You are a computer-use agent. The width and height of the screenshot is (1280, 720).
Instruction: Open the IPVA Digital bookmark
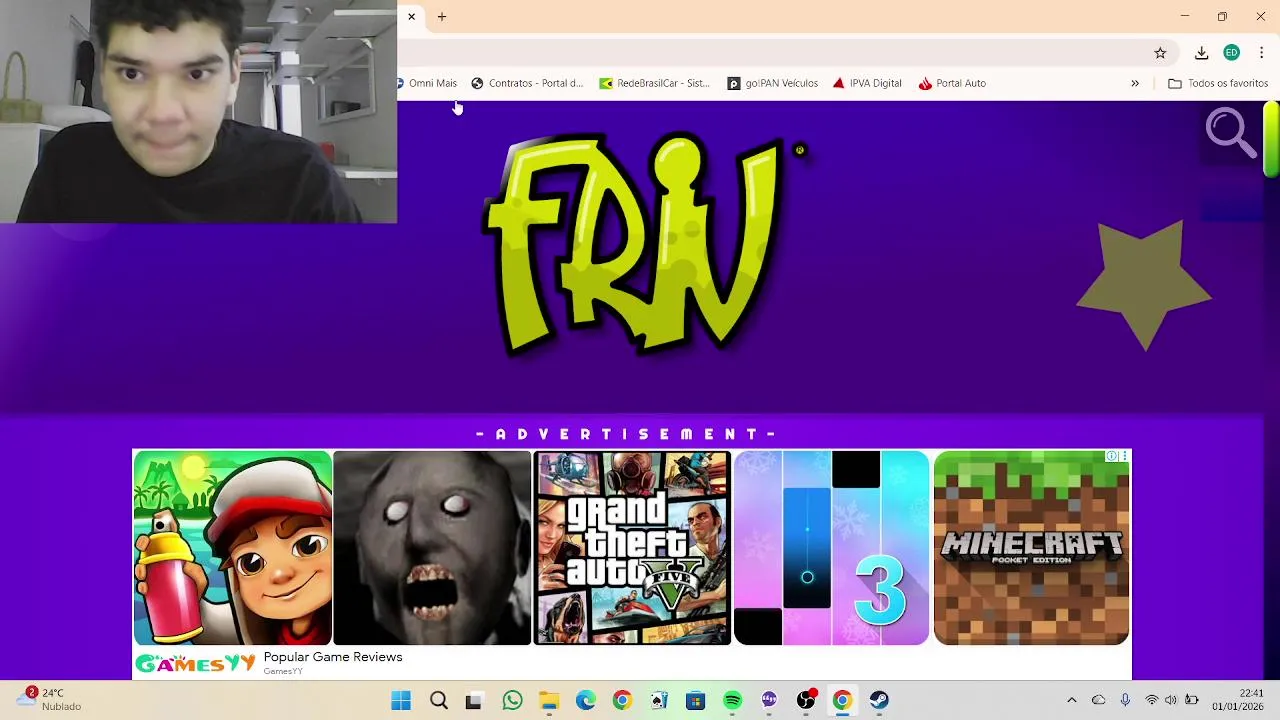click(867, 83)
